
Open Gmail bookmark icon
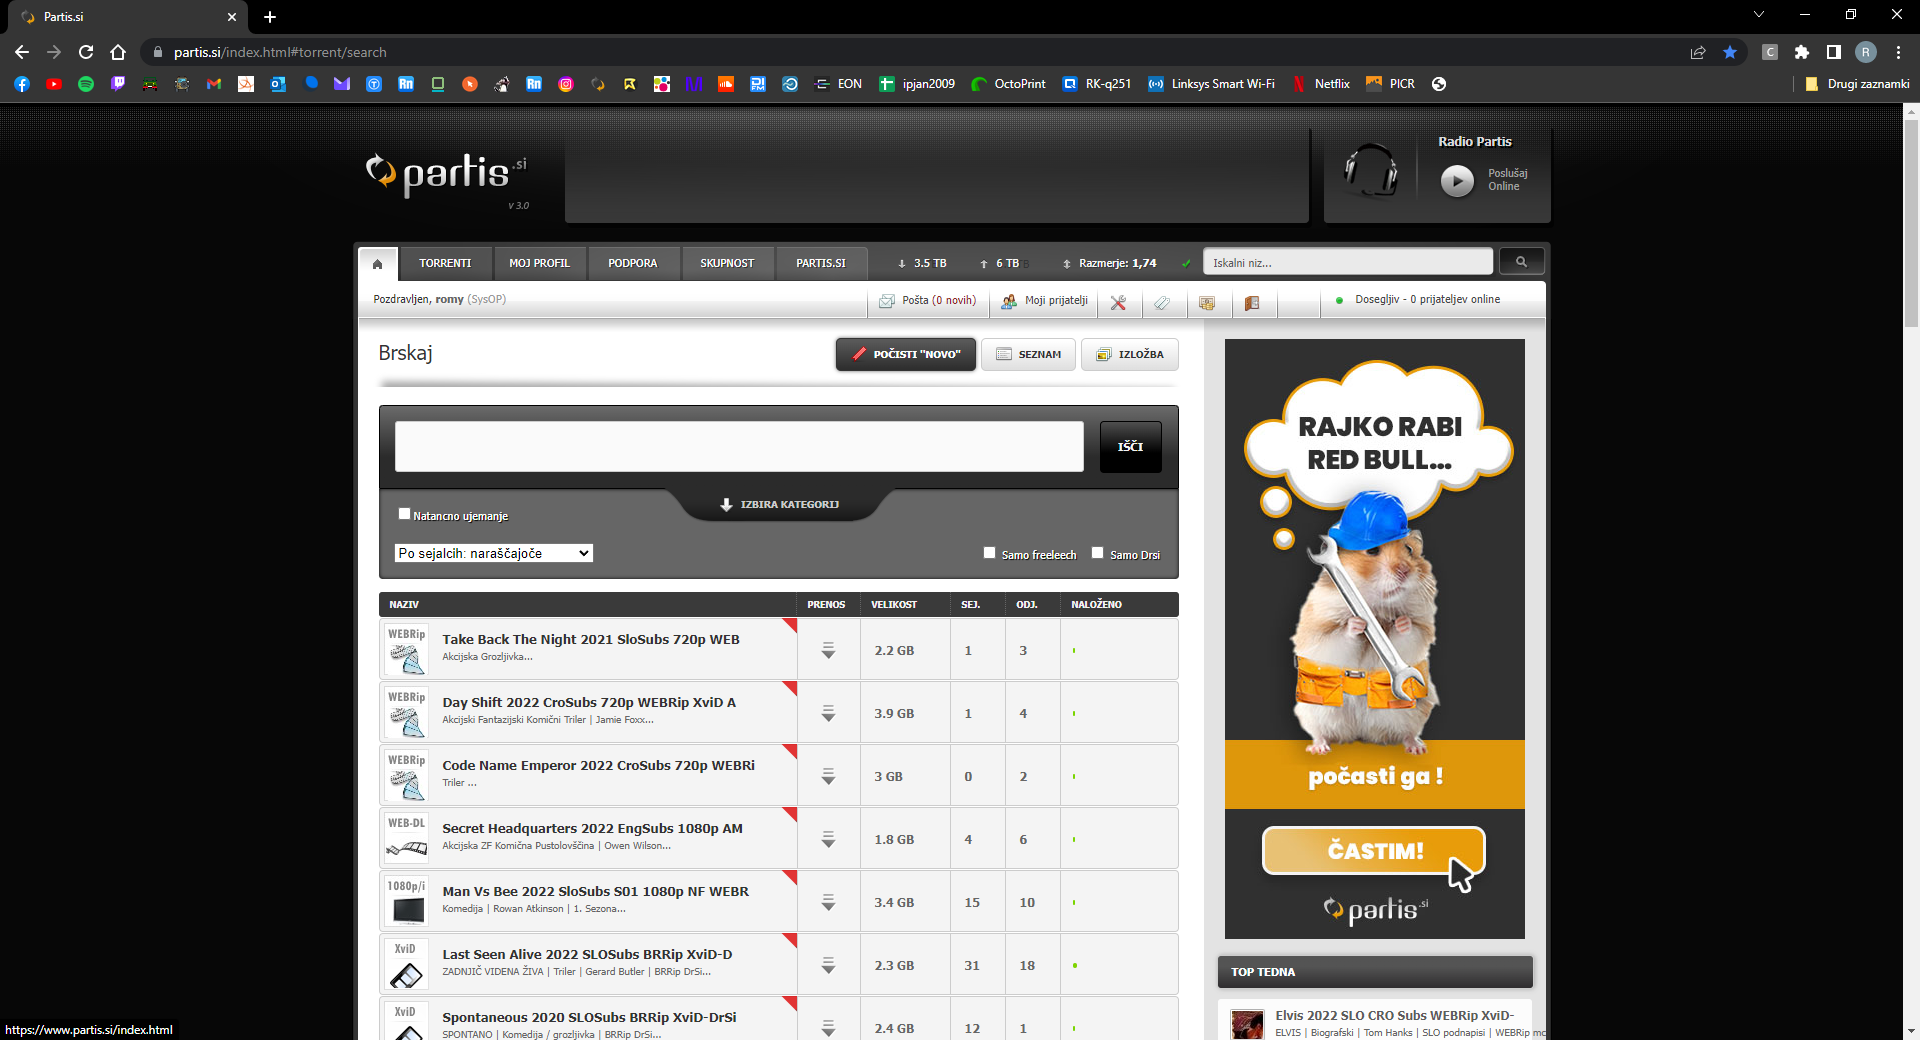[x=214, y=84]
